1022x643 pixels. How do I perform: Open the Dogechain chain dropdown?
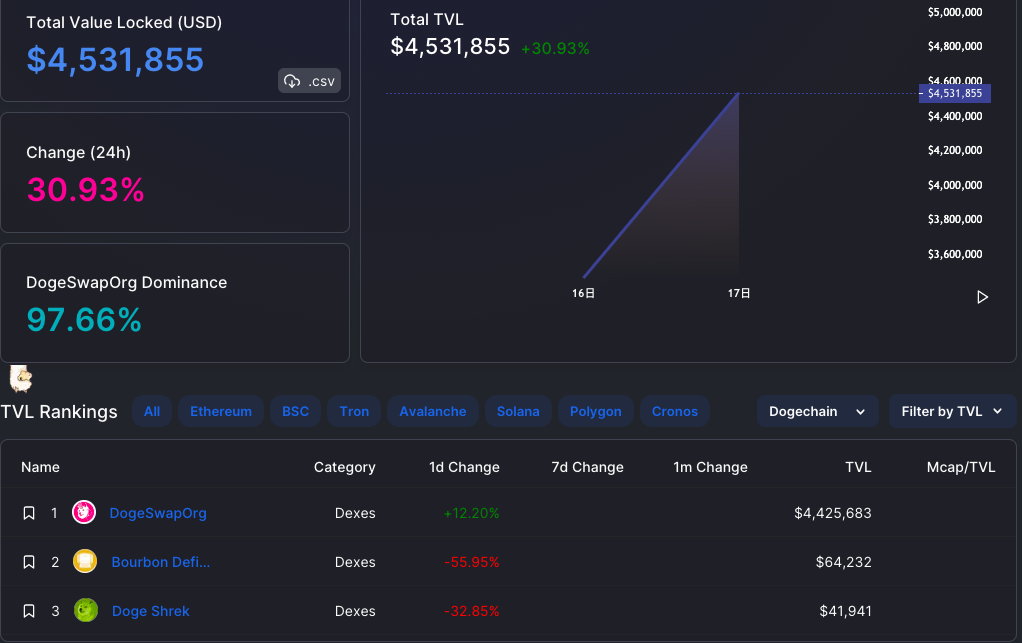point(817,412)
